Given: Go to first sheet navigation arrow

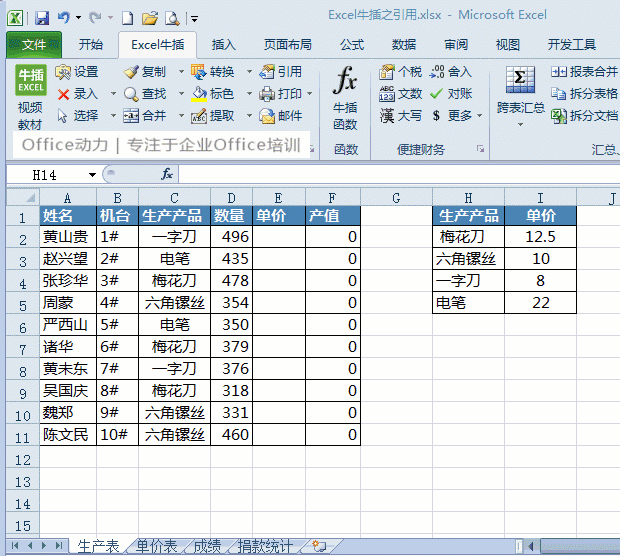Looking at the screenshot, I should [x=15, y=546].
